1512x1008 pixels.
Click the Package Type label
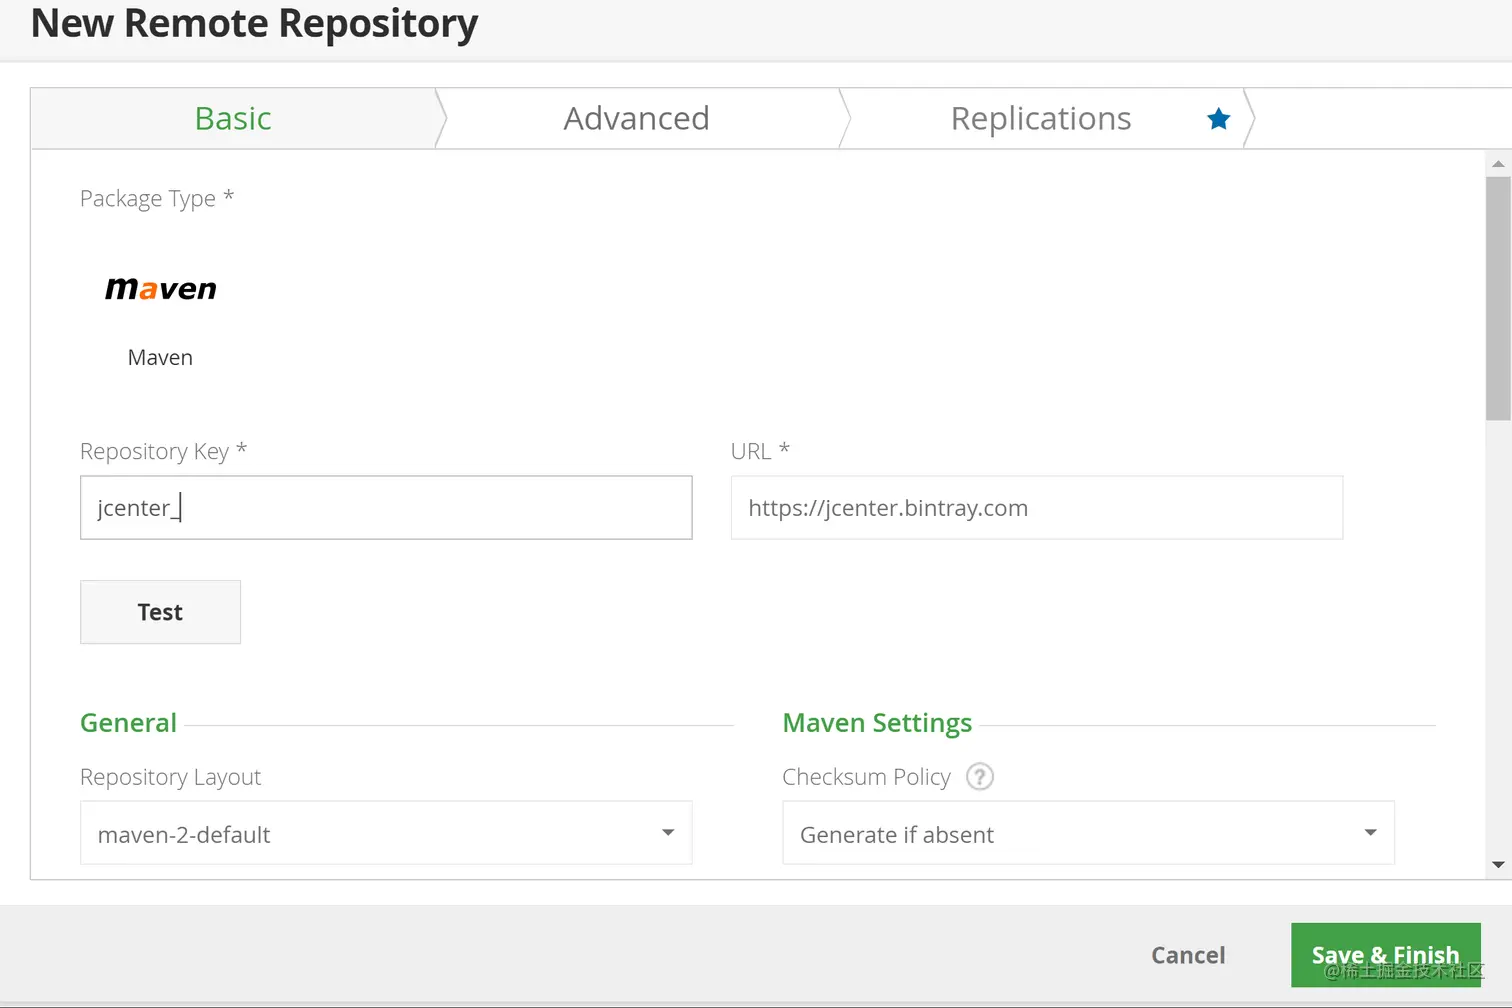[148, 199]
